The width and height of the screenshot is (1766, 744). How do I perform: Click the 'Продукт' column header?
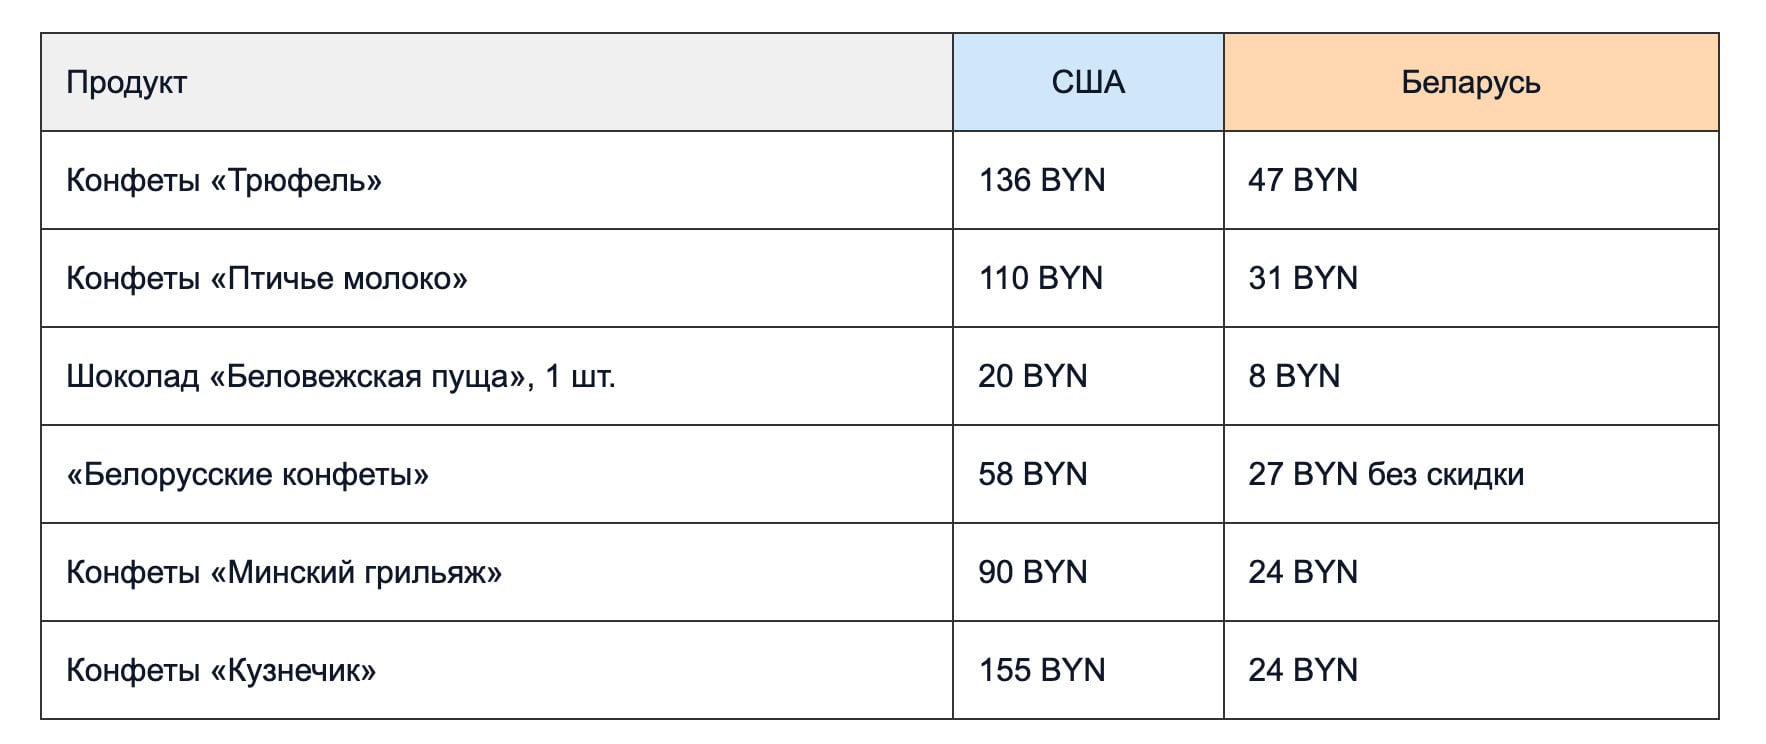[127, 82]
